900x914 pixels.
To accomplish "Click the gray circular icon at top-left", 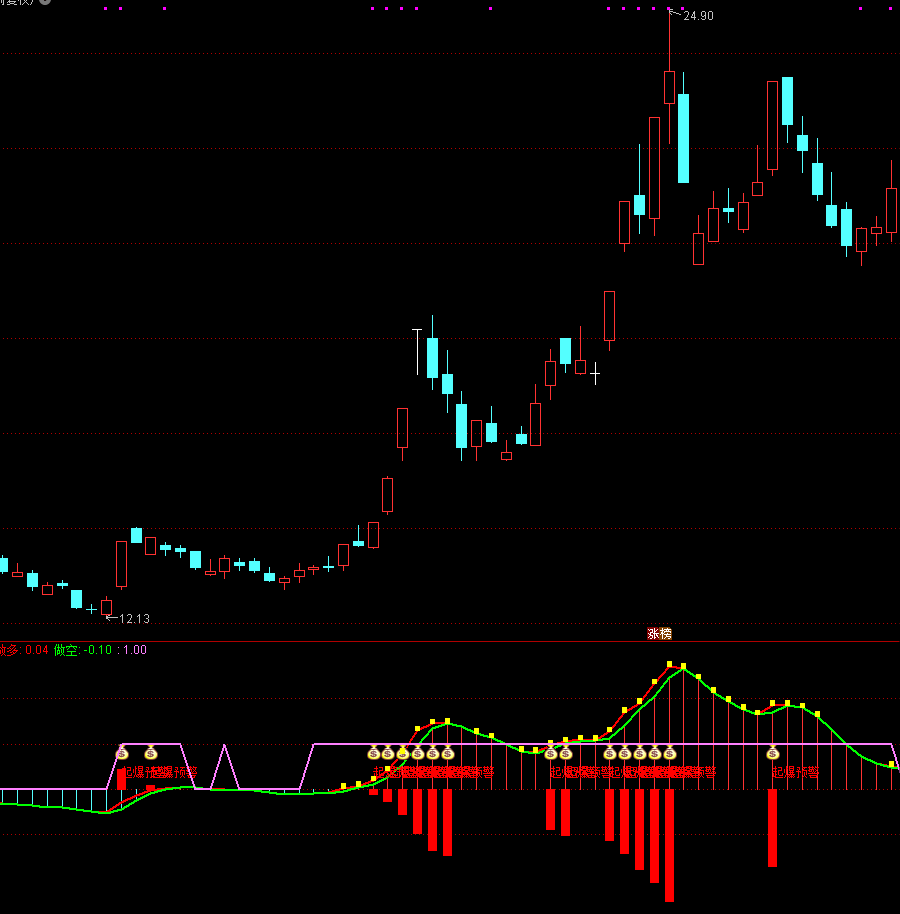I will click(x=45, y=1).
